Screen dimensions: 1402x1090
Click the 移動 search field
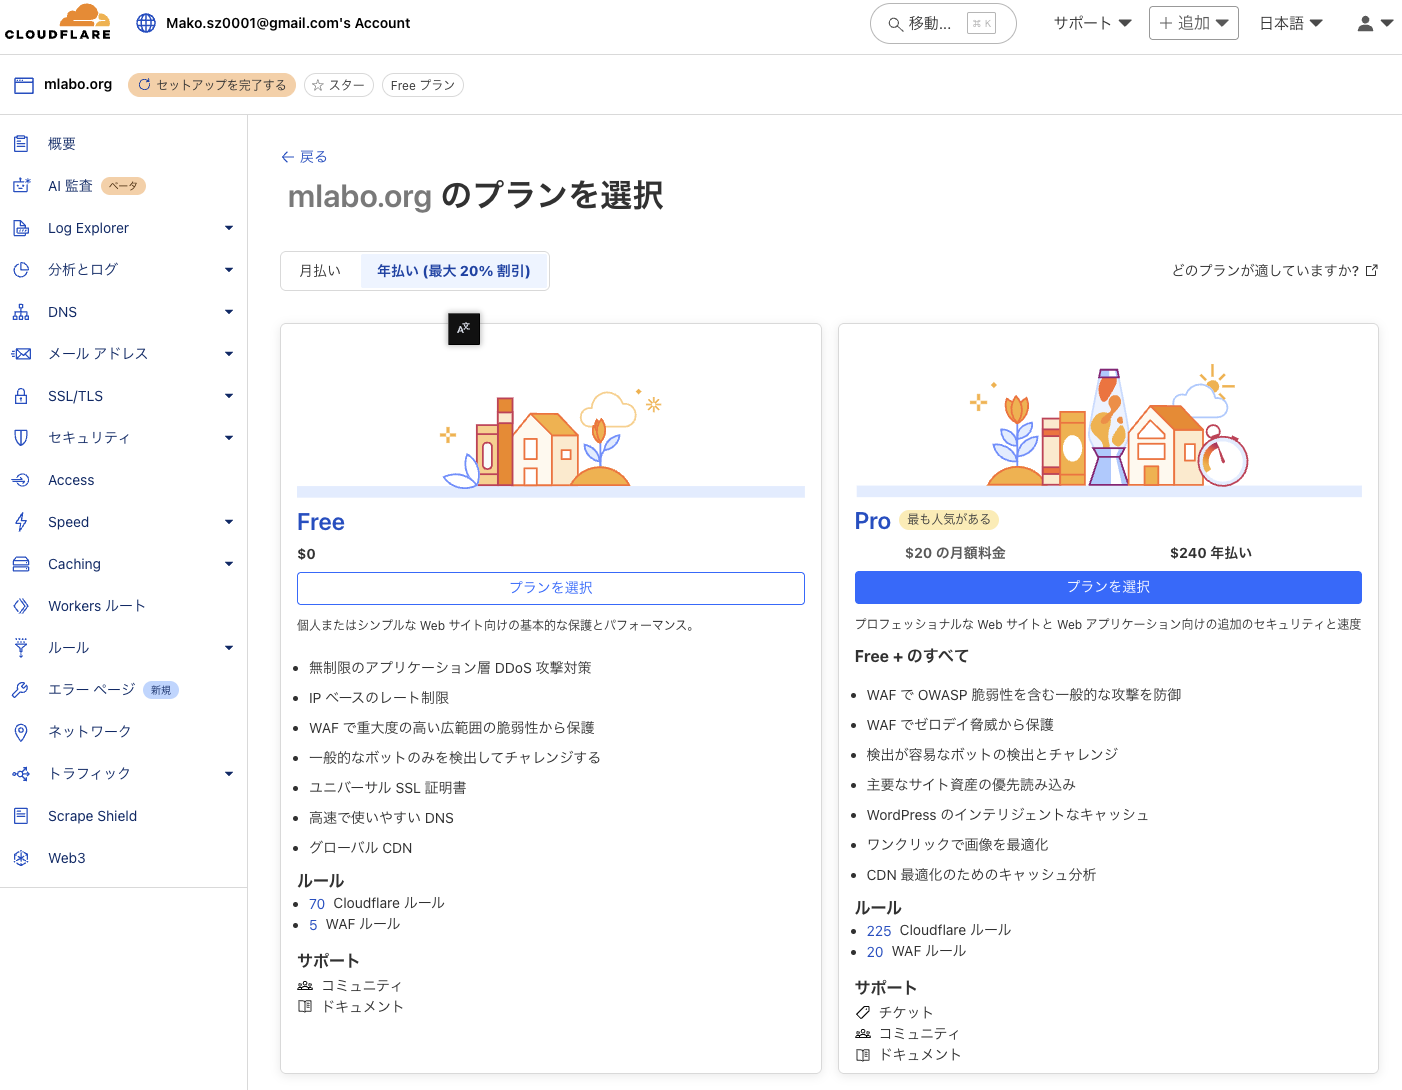(940, 23)
